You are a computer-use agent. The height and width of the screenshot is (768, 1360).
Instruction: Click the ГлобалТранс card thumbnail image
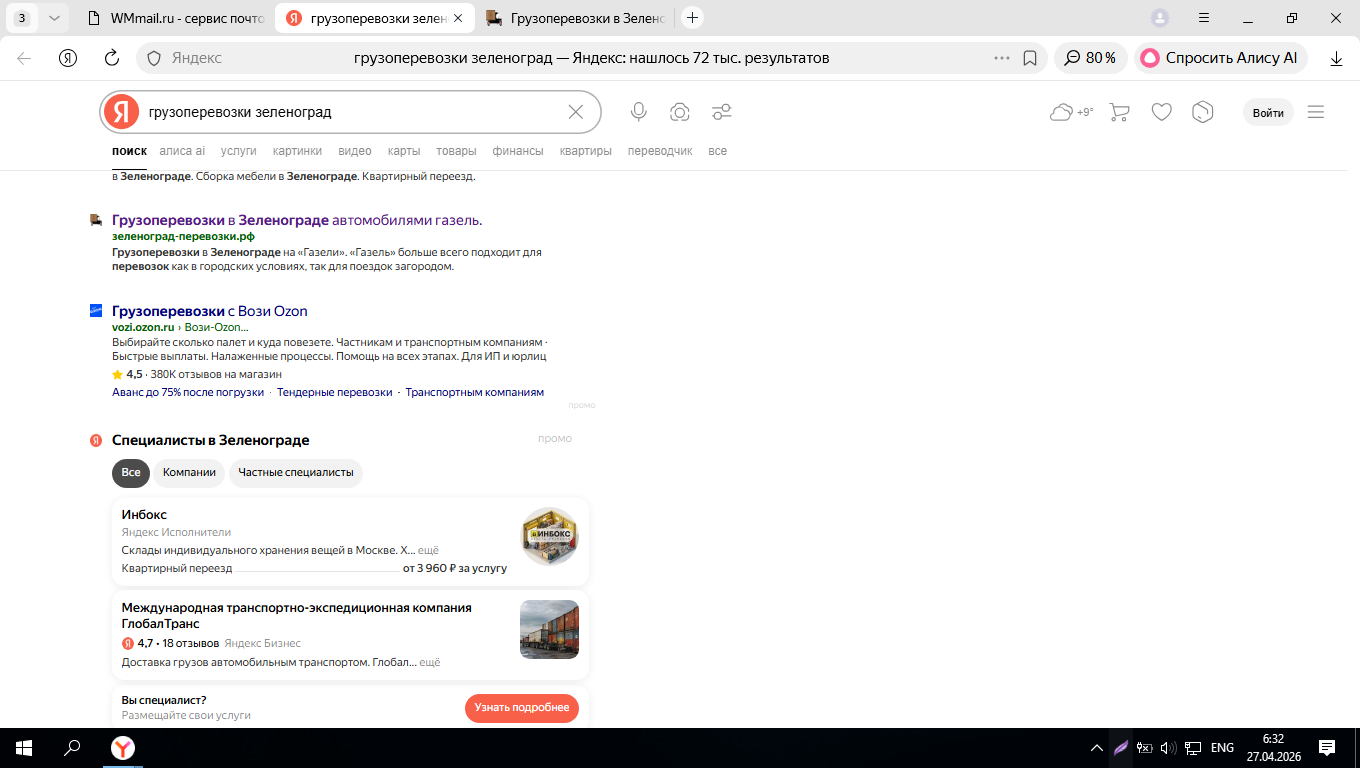tap(550, 629)
